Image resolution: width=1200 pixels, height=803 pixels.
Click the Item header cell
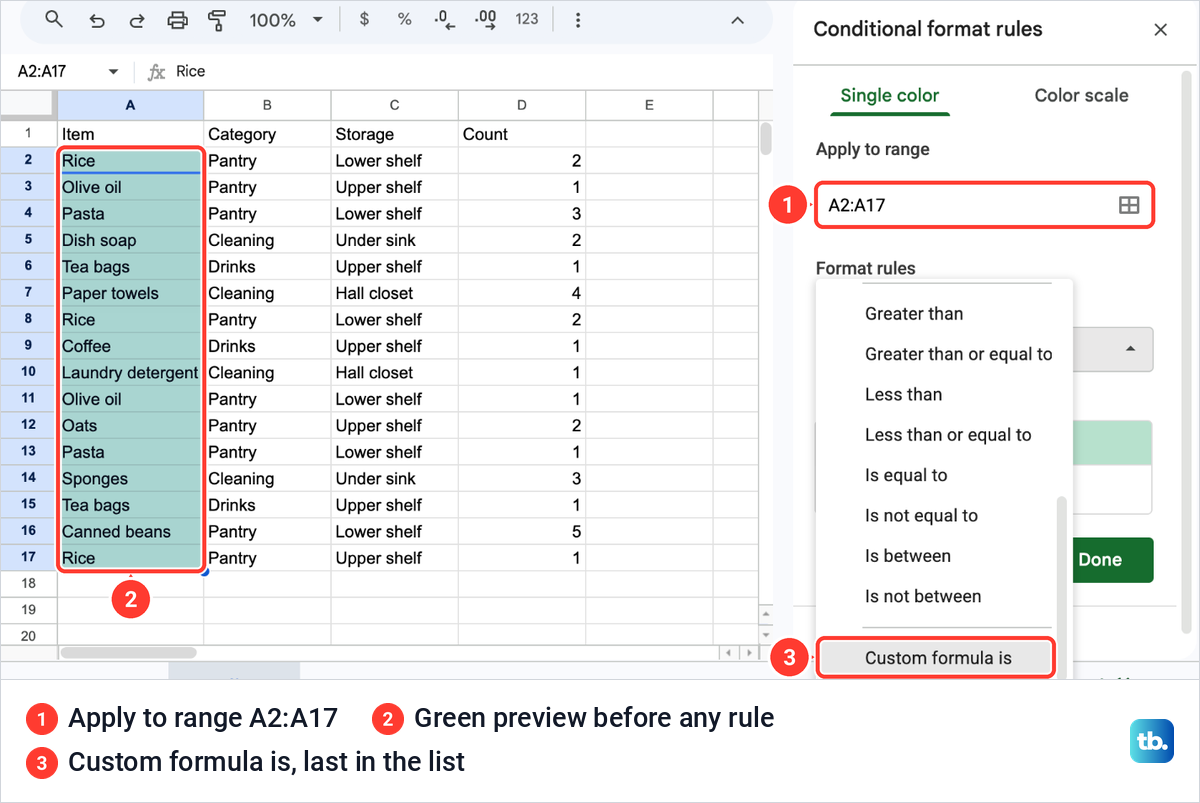(130, 134)
